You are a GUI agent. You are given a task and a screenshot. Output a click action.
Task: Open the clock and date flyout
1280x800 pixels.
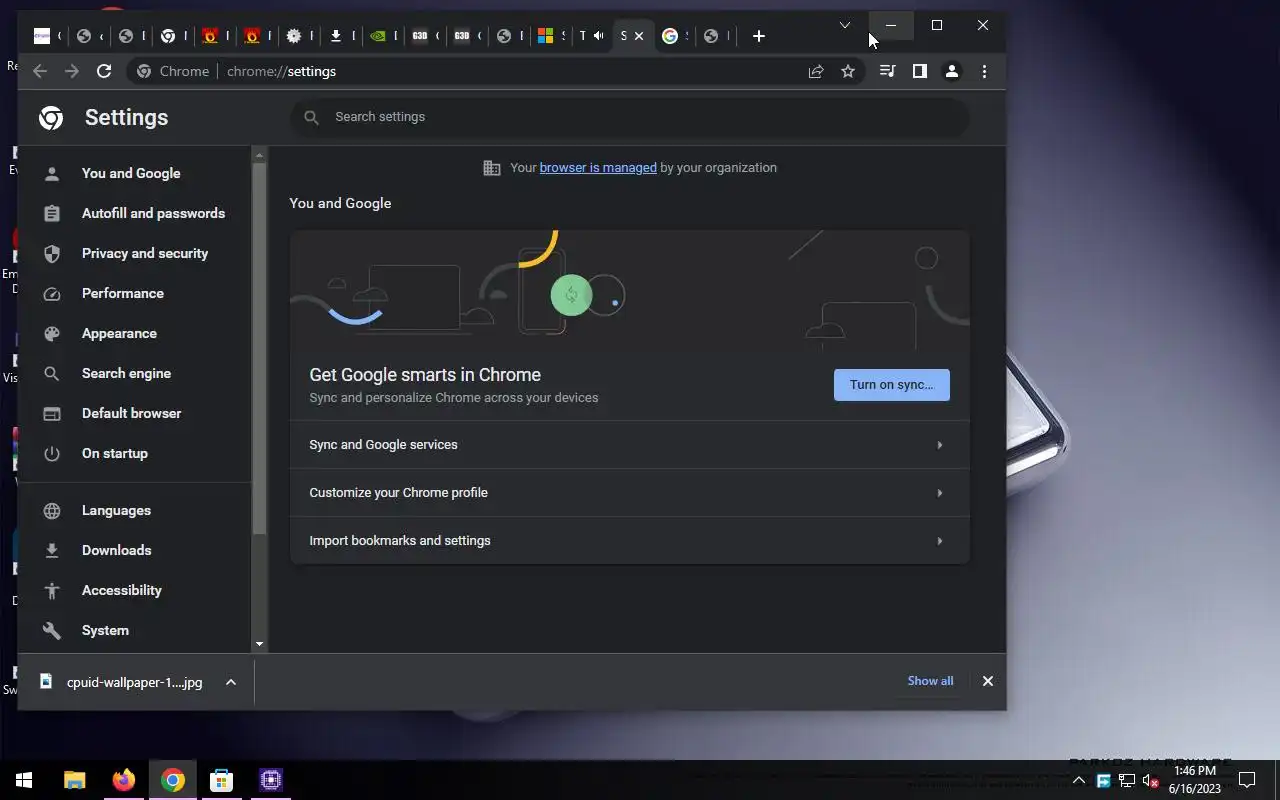(x=1195, y=780)
